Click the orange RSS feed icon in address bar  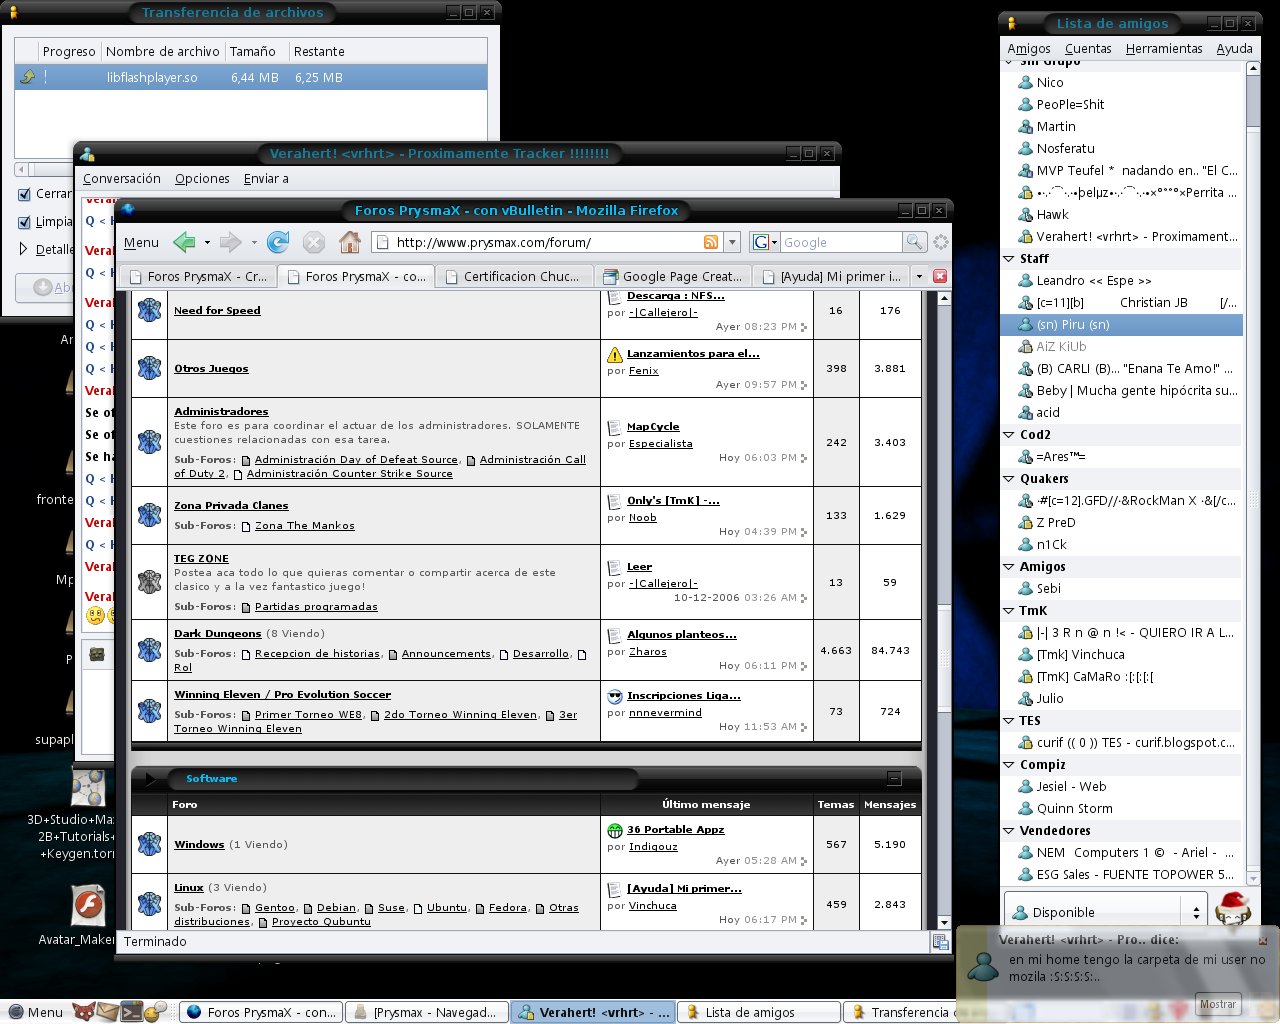[x=711, y=242]
